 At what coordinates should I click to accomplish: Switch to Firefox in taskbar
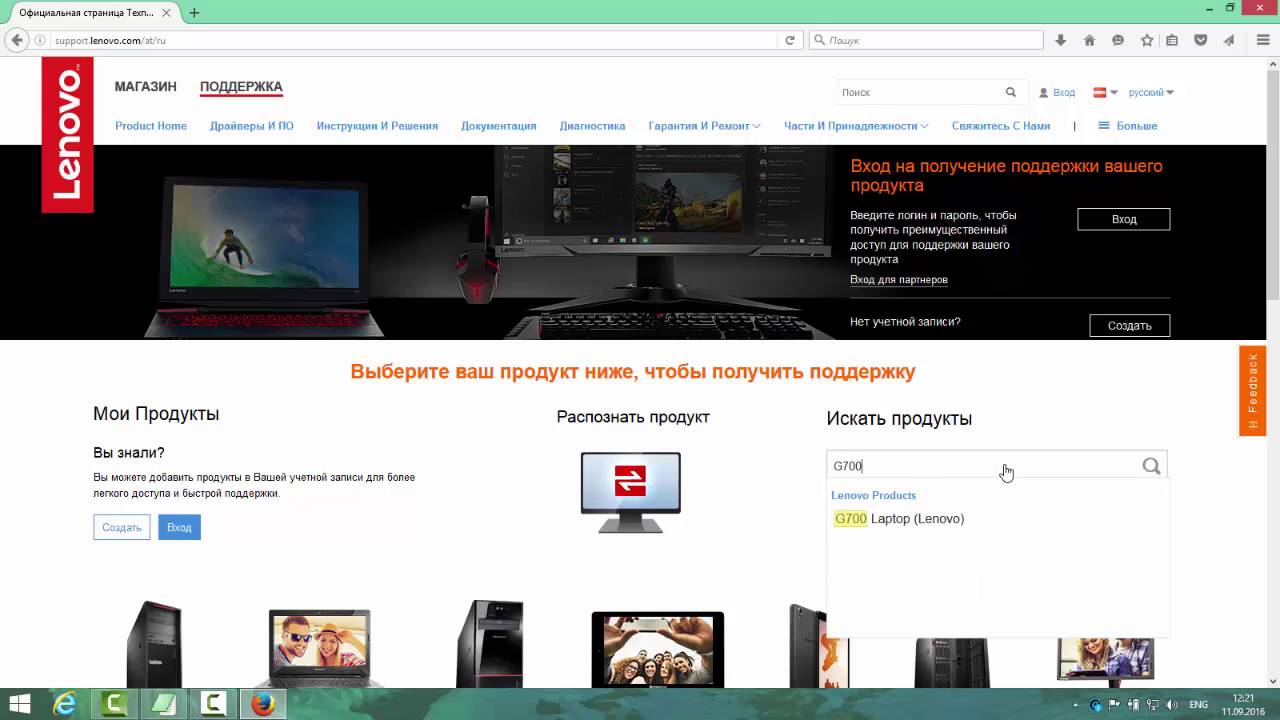(x=263, y=704)
